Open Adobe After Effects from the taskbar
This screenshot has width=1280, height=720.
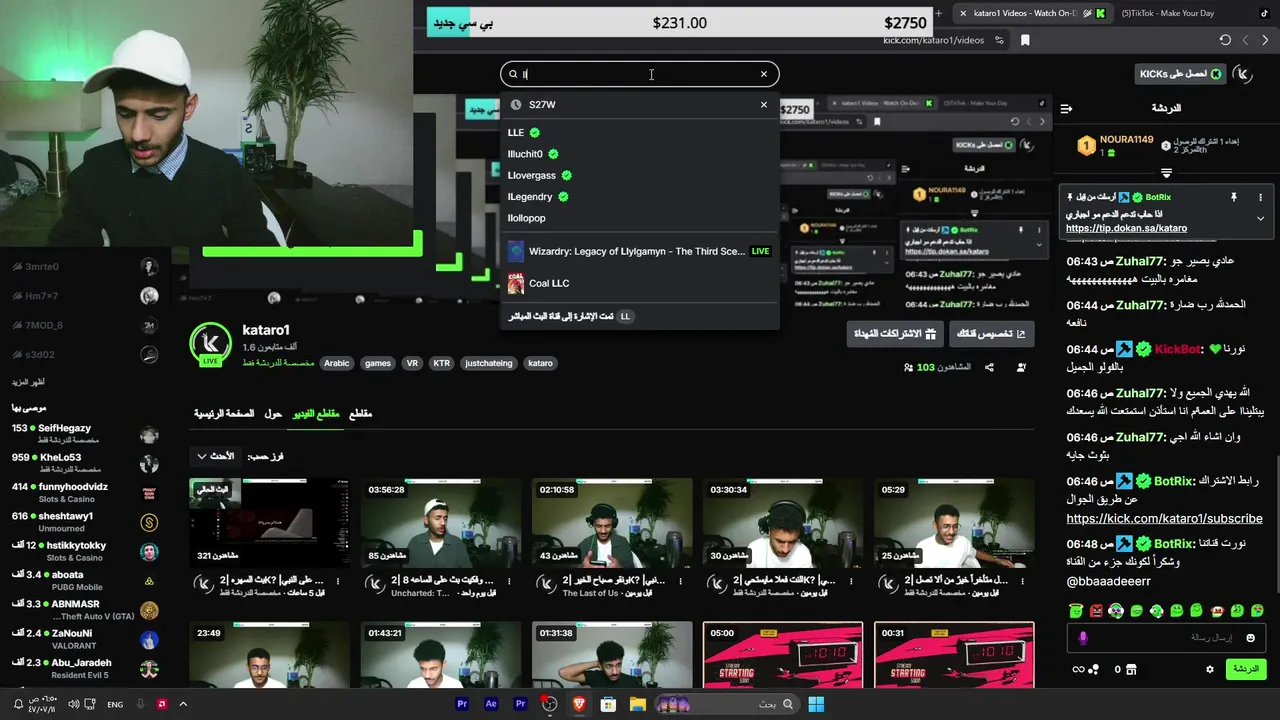[x=491, y=704]
